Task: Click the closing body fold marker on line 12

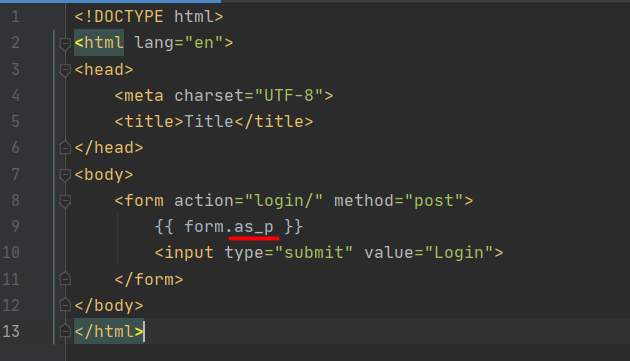Action: 65,305
